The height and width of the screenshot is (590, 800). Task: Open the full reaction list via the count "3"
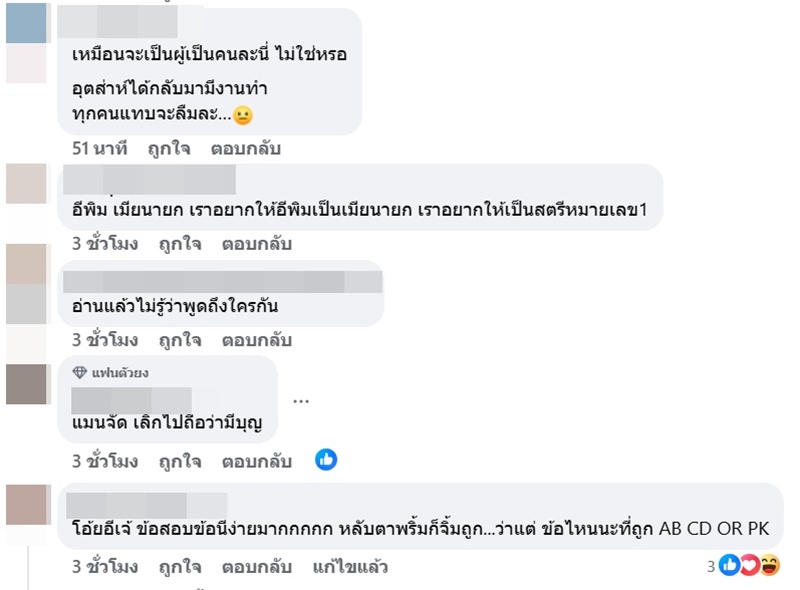click(711, 566)
